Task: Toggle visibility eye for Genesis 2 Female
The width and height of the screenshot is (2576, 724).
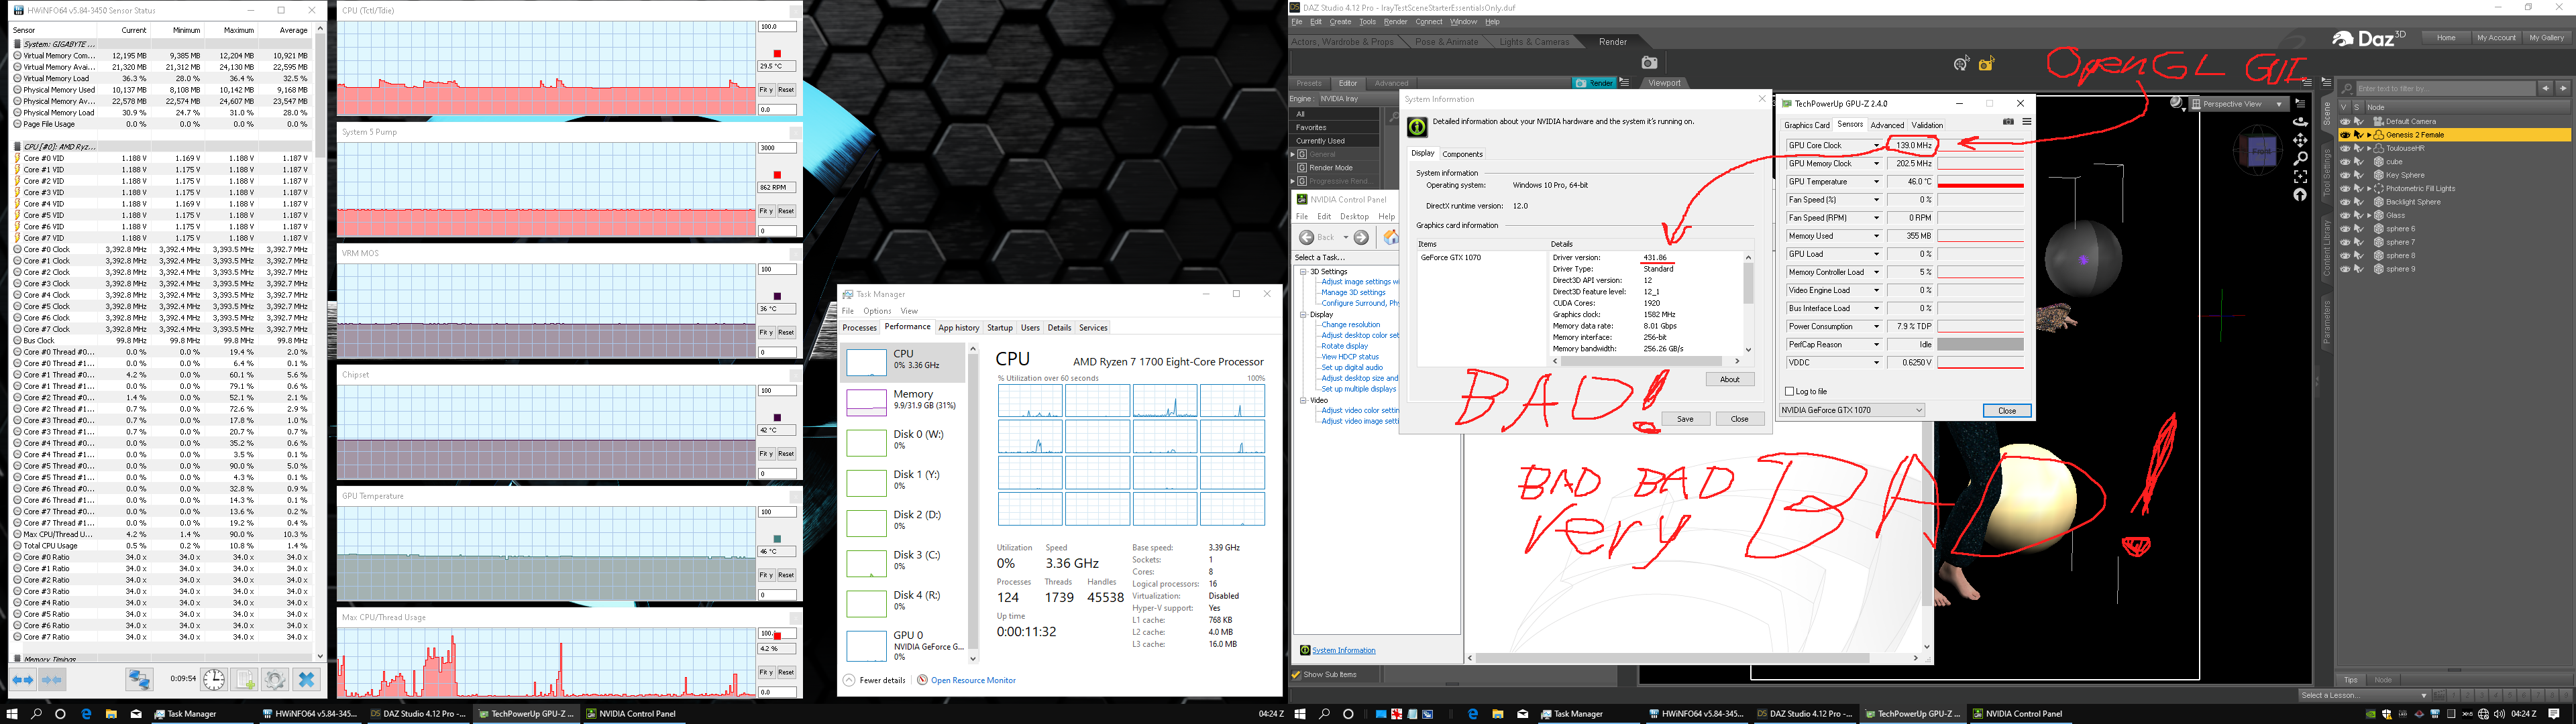Action: coord(2345,135)
